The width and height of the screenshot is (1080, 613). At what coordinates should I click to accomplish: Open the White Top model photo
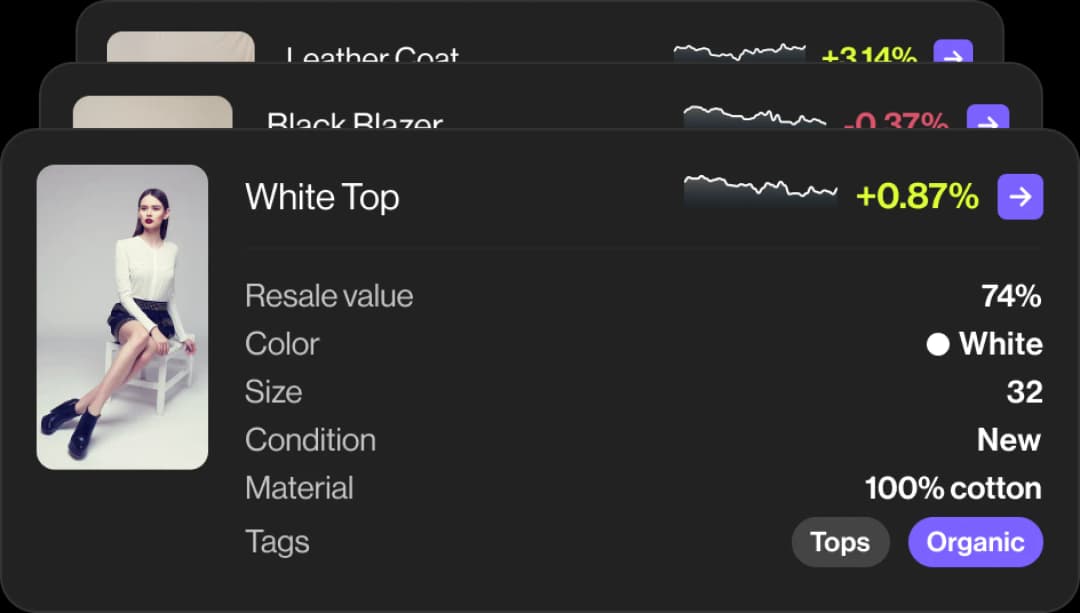pyautogui.click(x=122, y=317)
